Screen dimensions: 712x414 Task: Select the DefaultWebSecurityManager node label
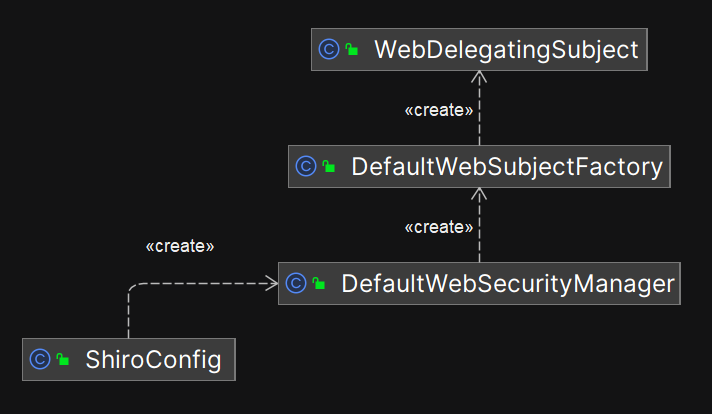coord(508,284)
